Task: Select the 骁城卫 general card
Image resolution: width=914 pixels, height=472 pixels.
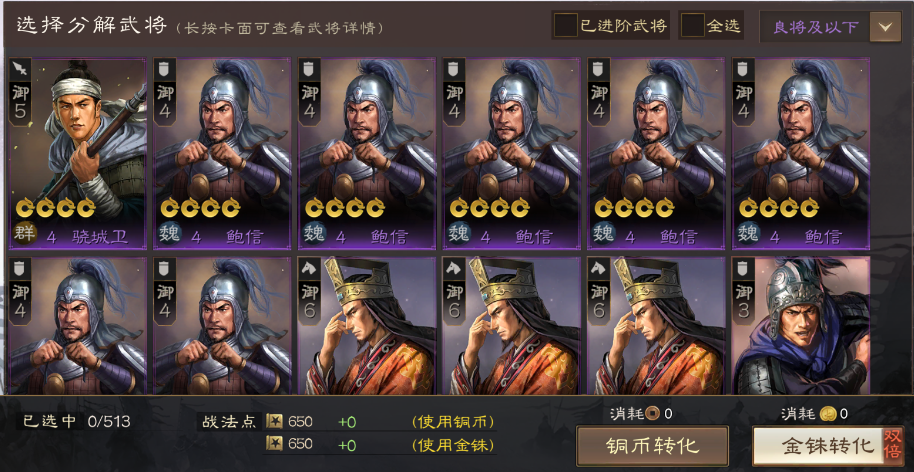Action: point(78,154)
